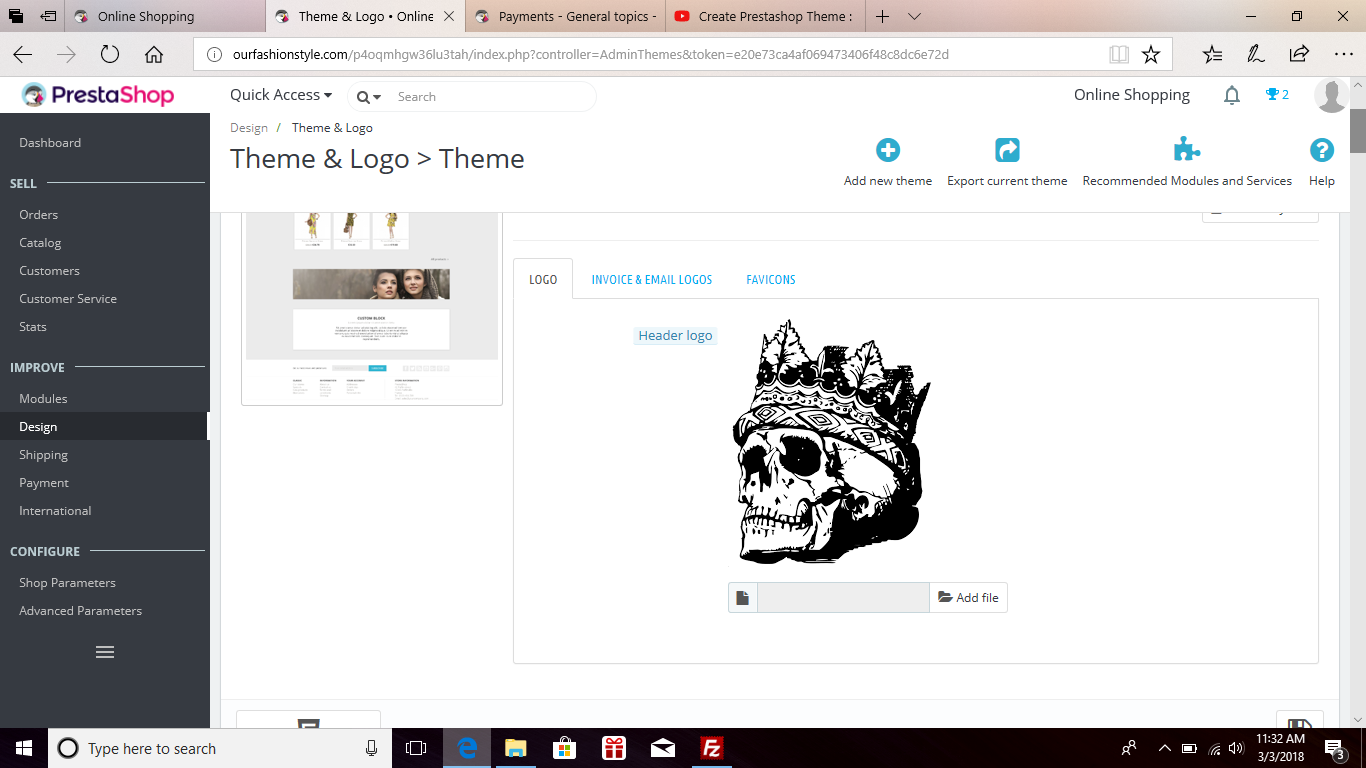This screenshot has width=1366, height=768.
Task: Click the Online Shopping shop link
Action: coord(1132,95)
